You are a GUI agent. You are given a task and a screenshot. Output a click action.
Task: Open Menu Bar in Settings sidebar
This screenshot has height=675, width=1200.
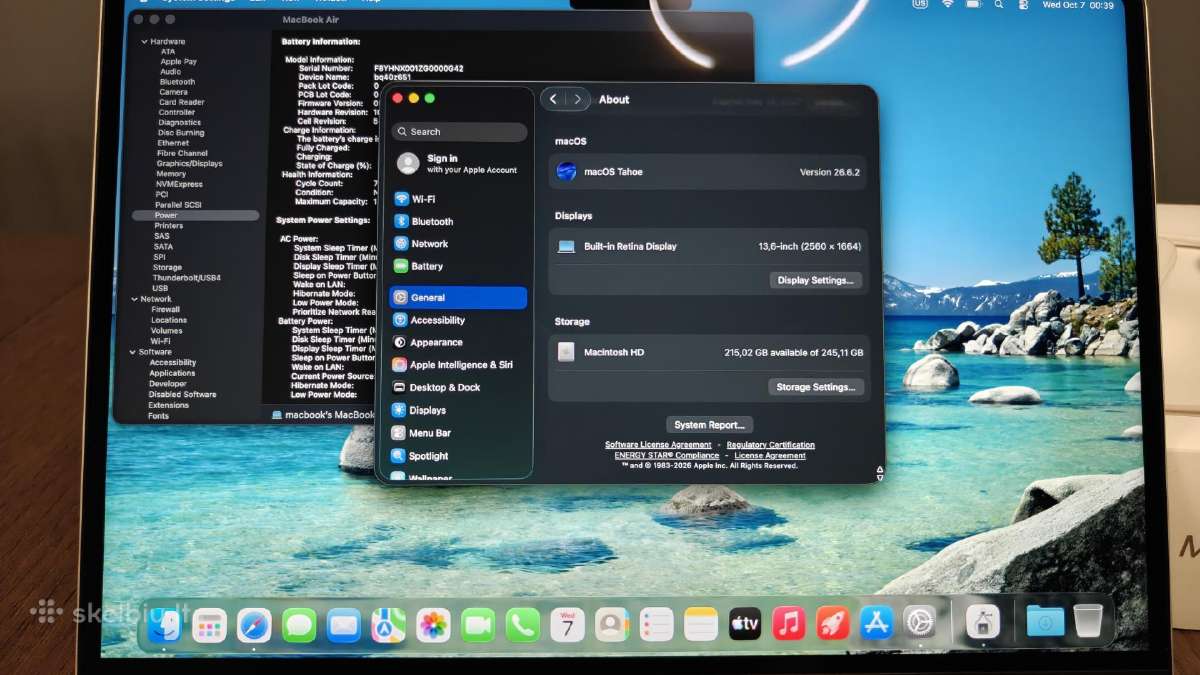[x=458, y=433]
